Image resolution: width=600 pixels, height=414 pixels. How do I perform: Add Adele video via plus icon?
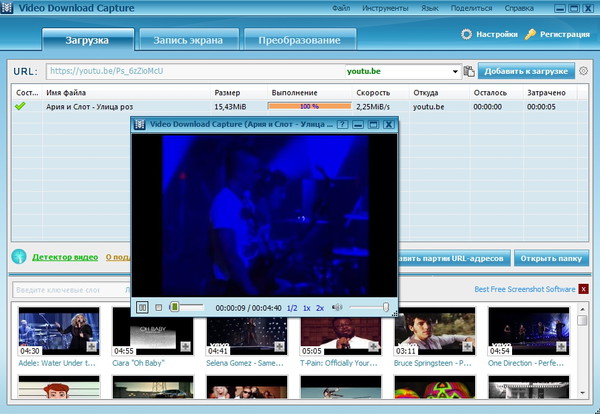tap(91, 347)
